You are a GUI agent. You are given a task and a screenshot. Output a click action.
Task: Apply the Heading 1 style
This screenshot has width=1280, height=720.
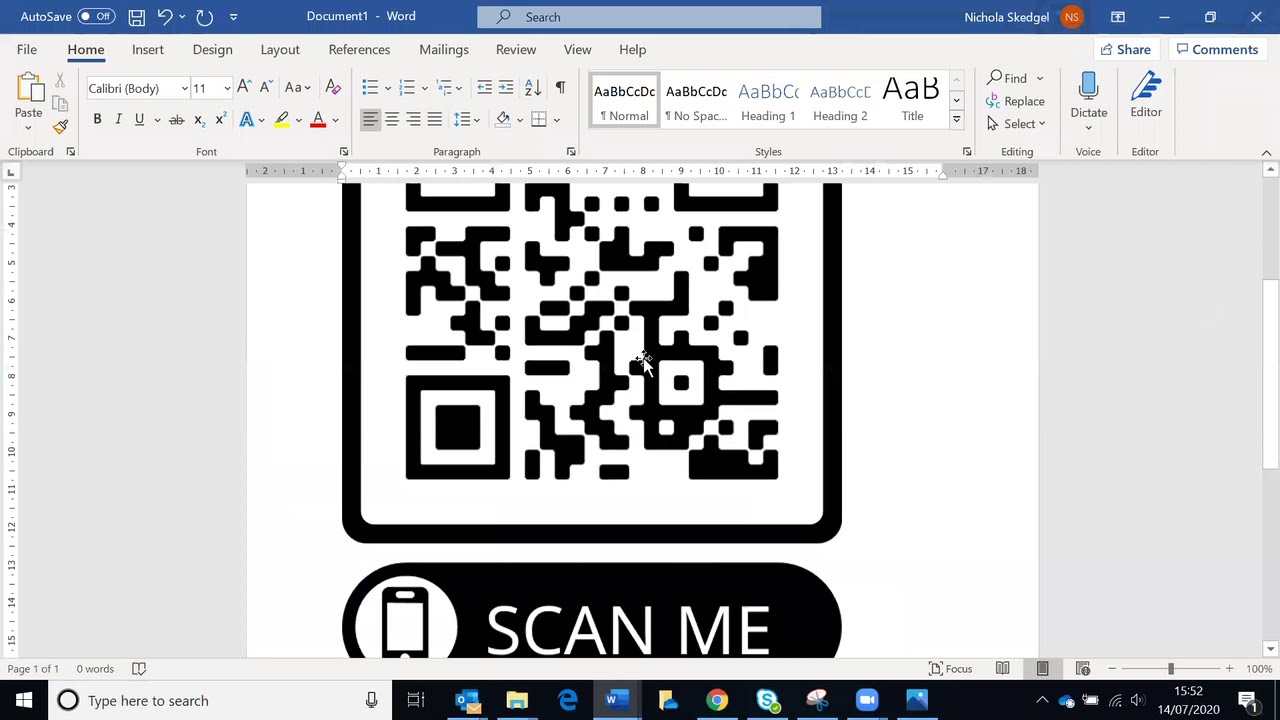coord(768,100)
